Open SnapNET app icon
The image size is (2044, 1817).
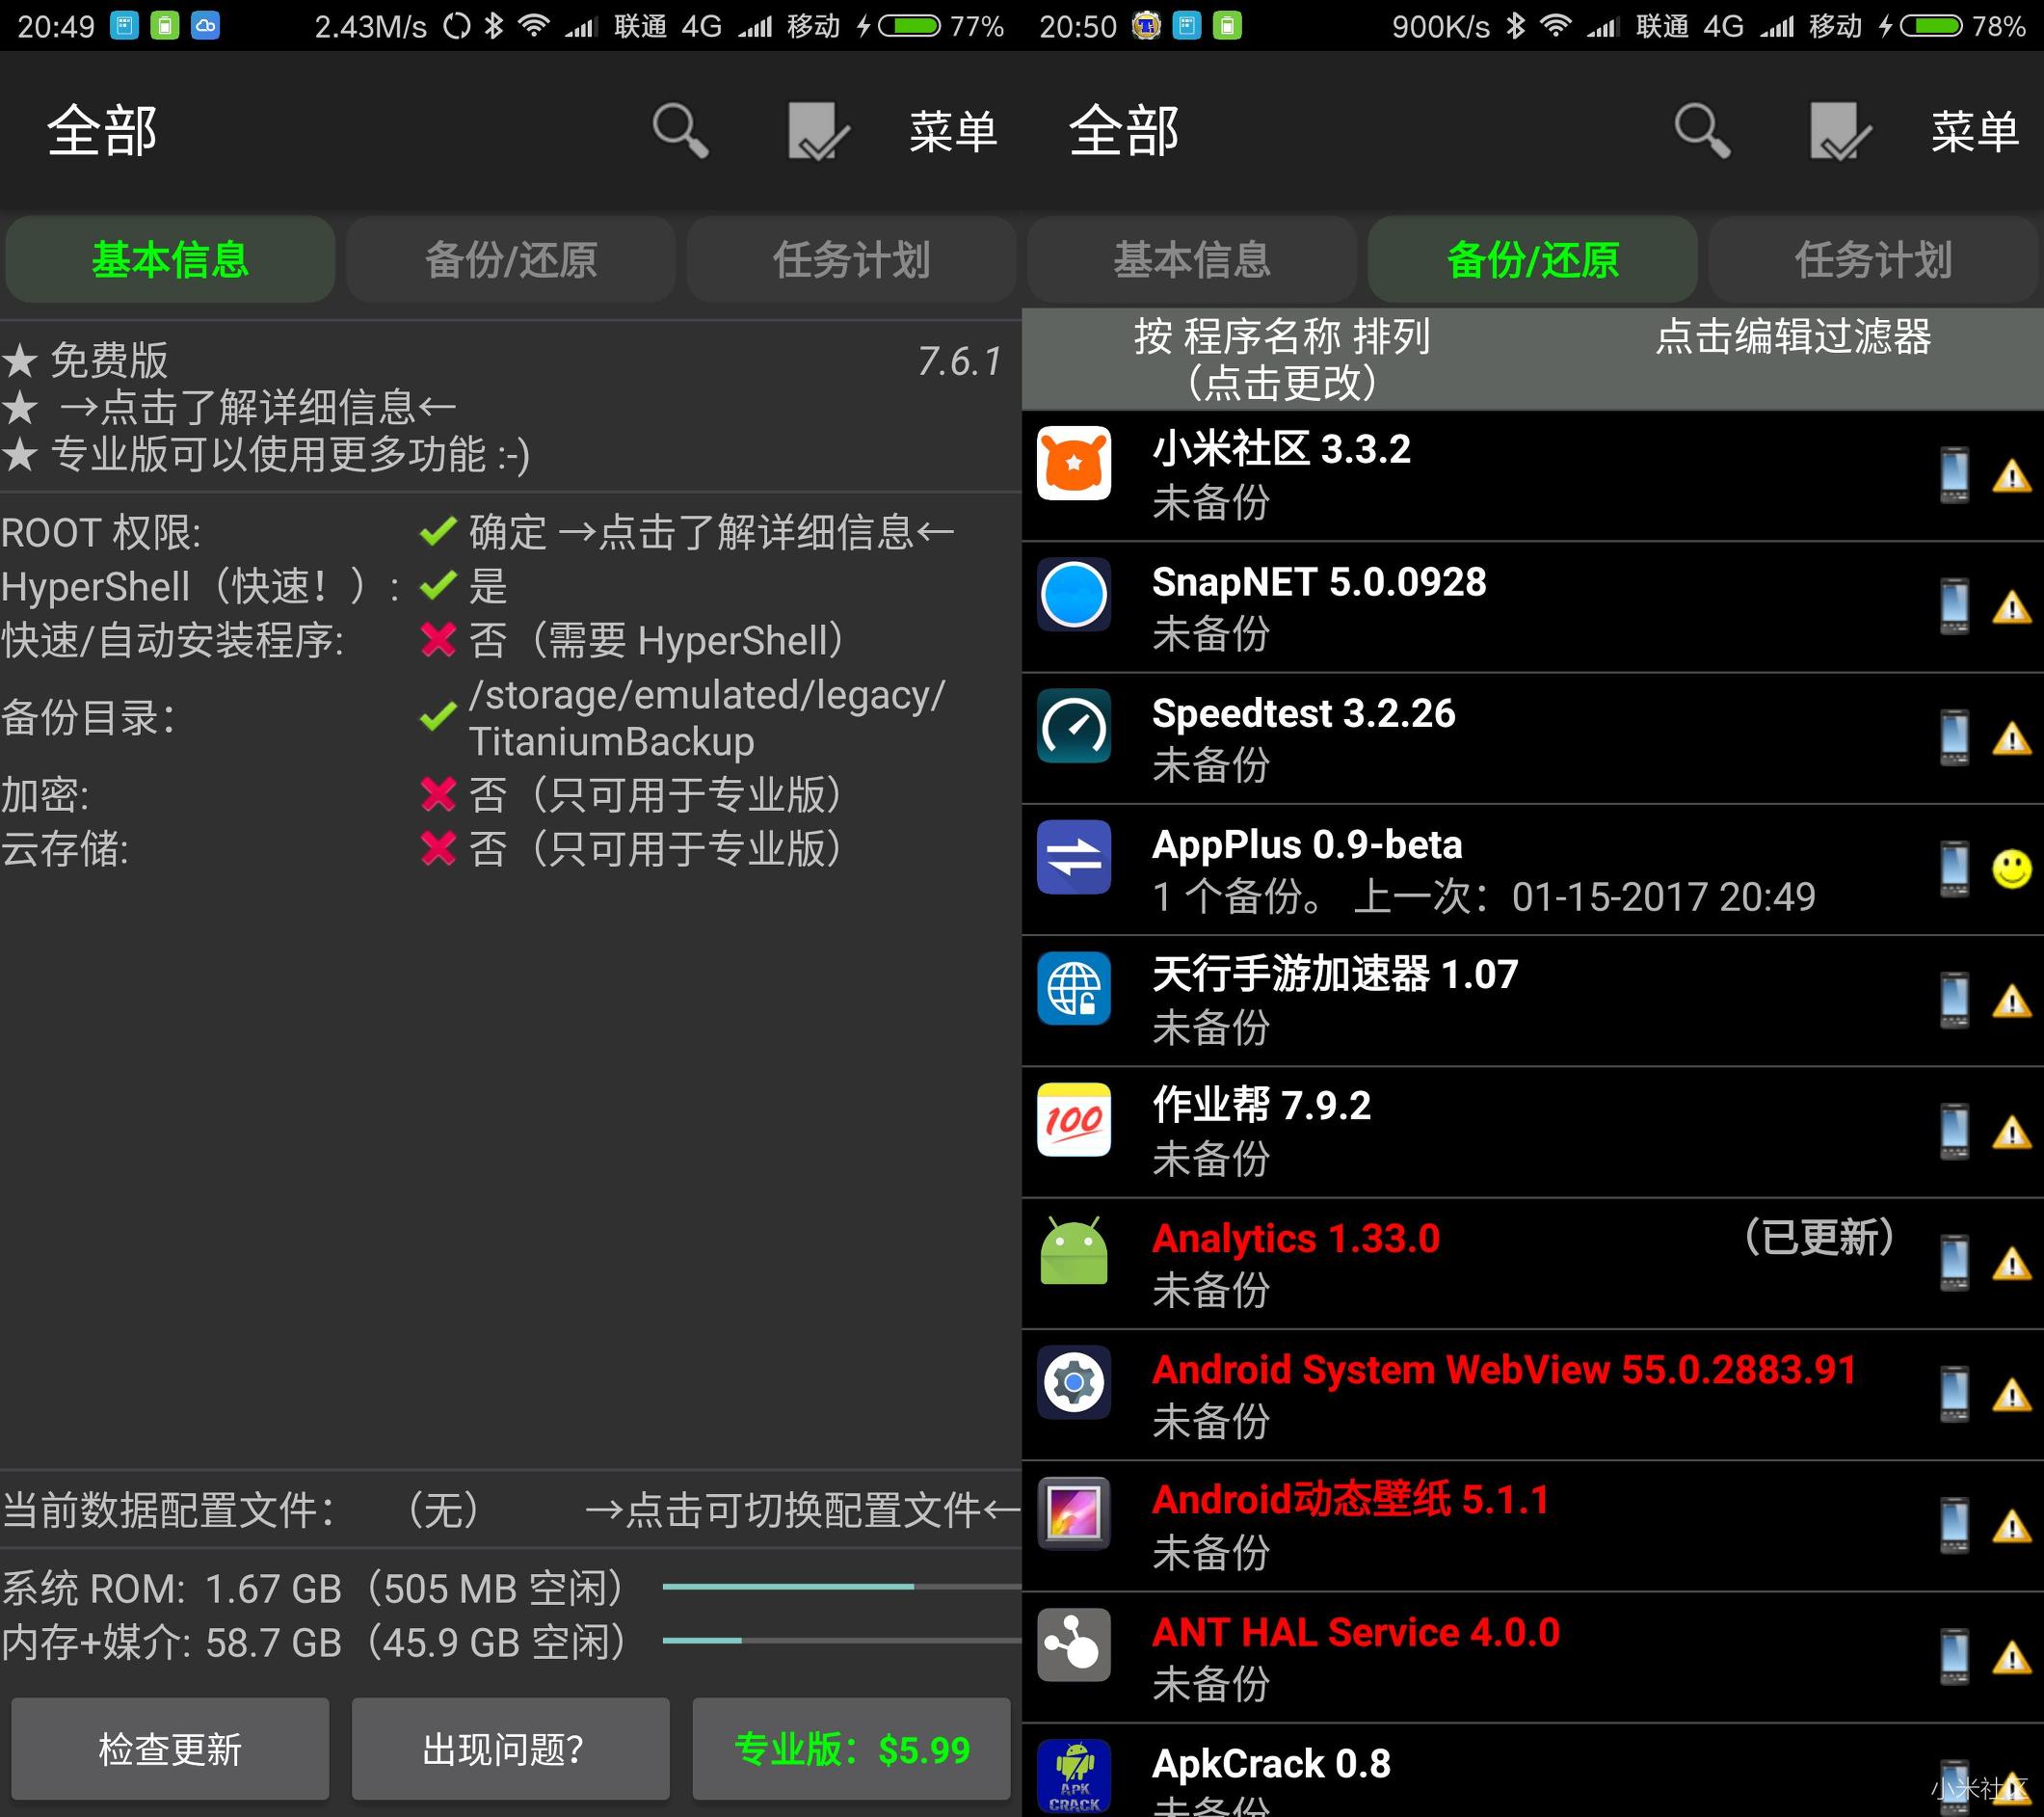point(1075,595)
